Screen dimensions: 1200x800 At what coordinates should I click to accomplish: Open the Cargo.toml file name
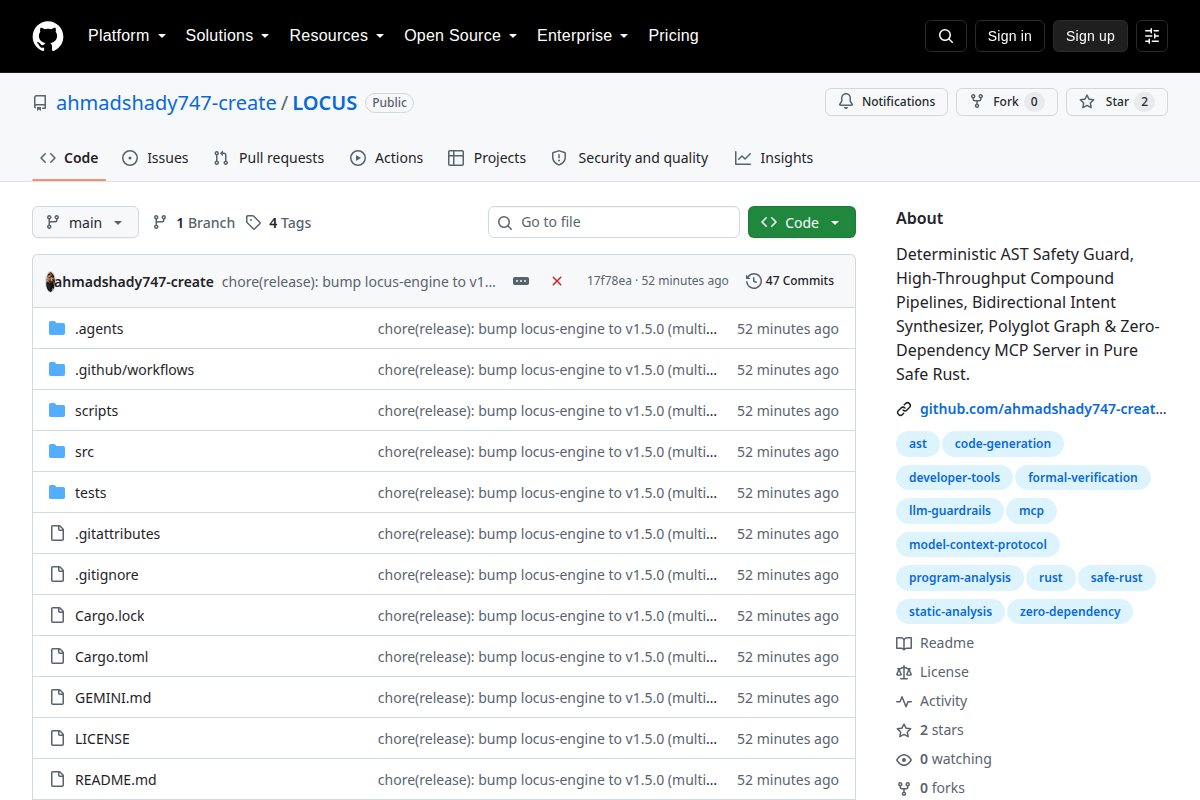pos(111,657)
